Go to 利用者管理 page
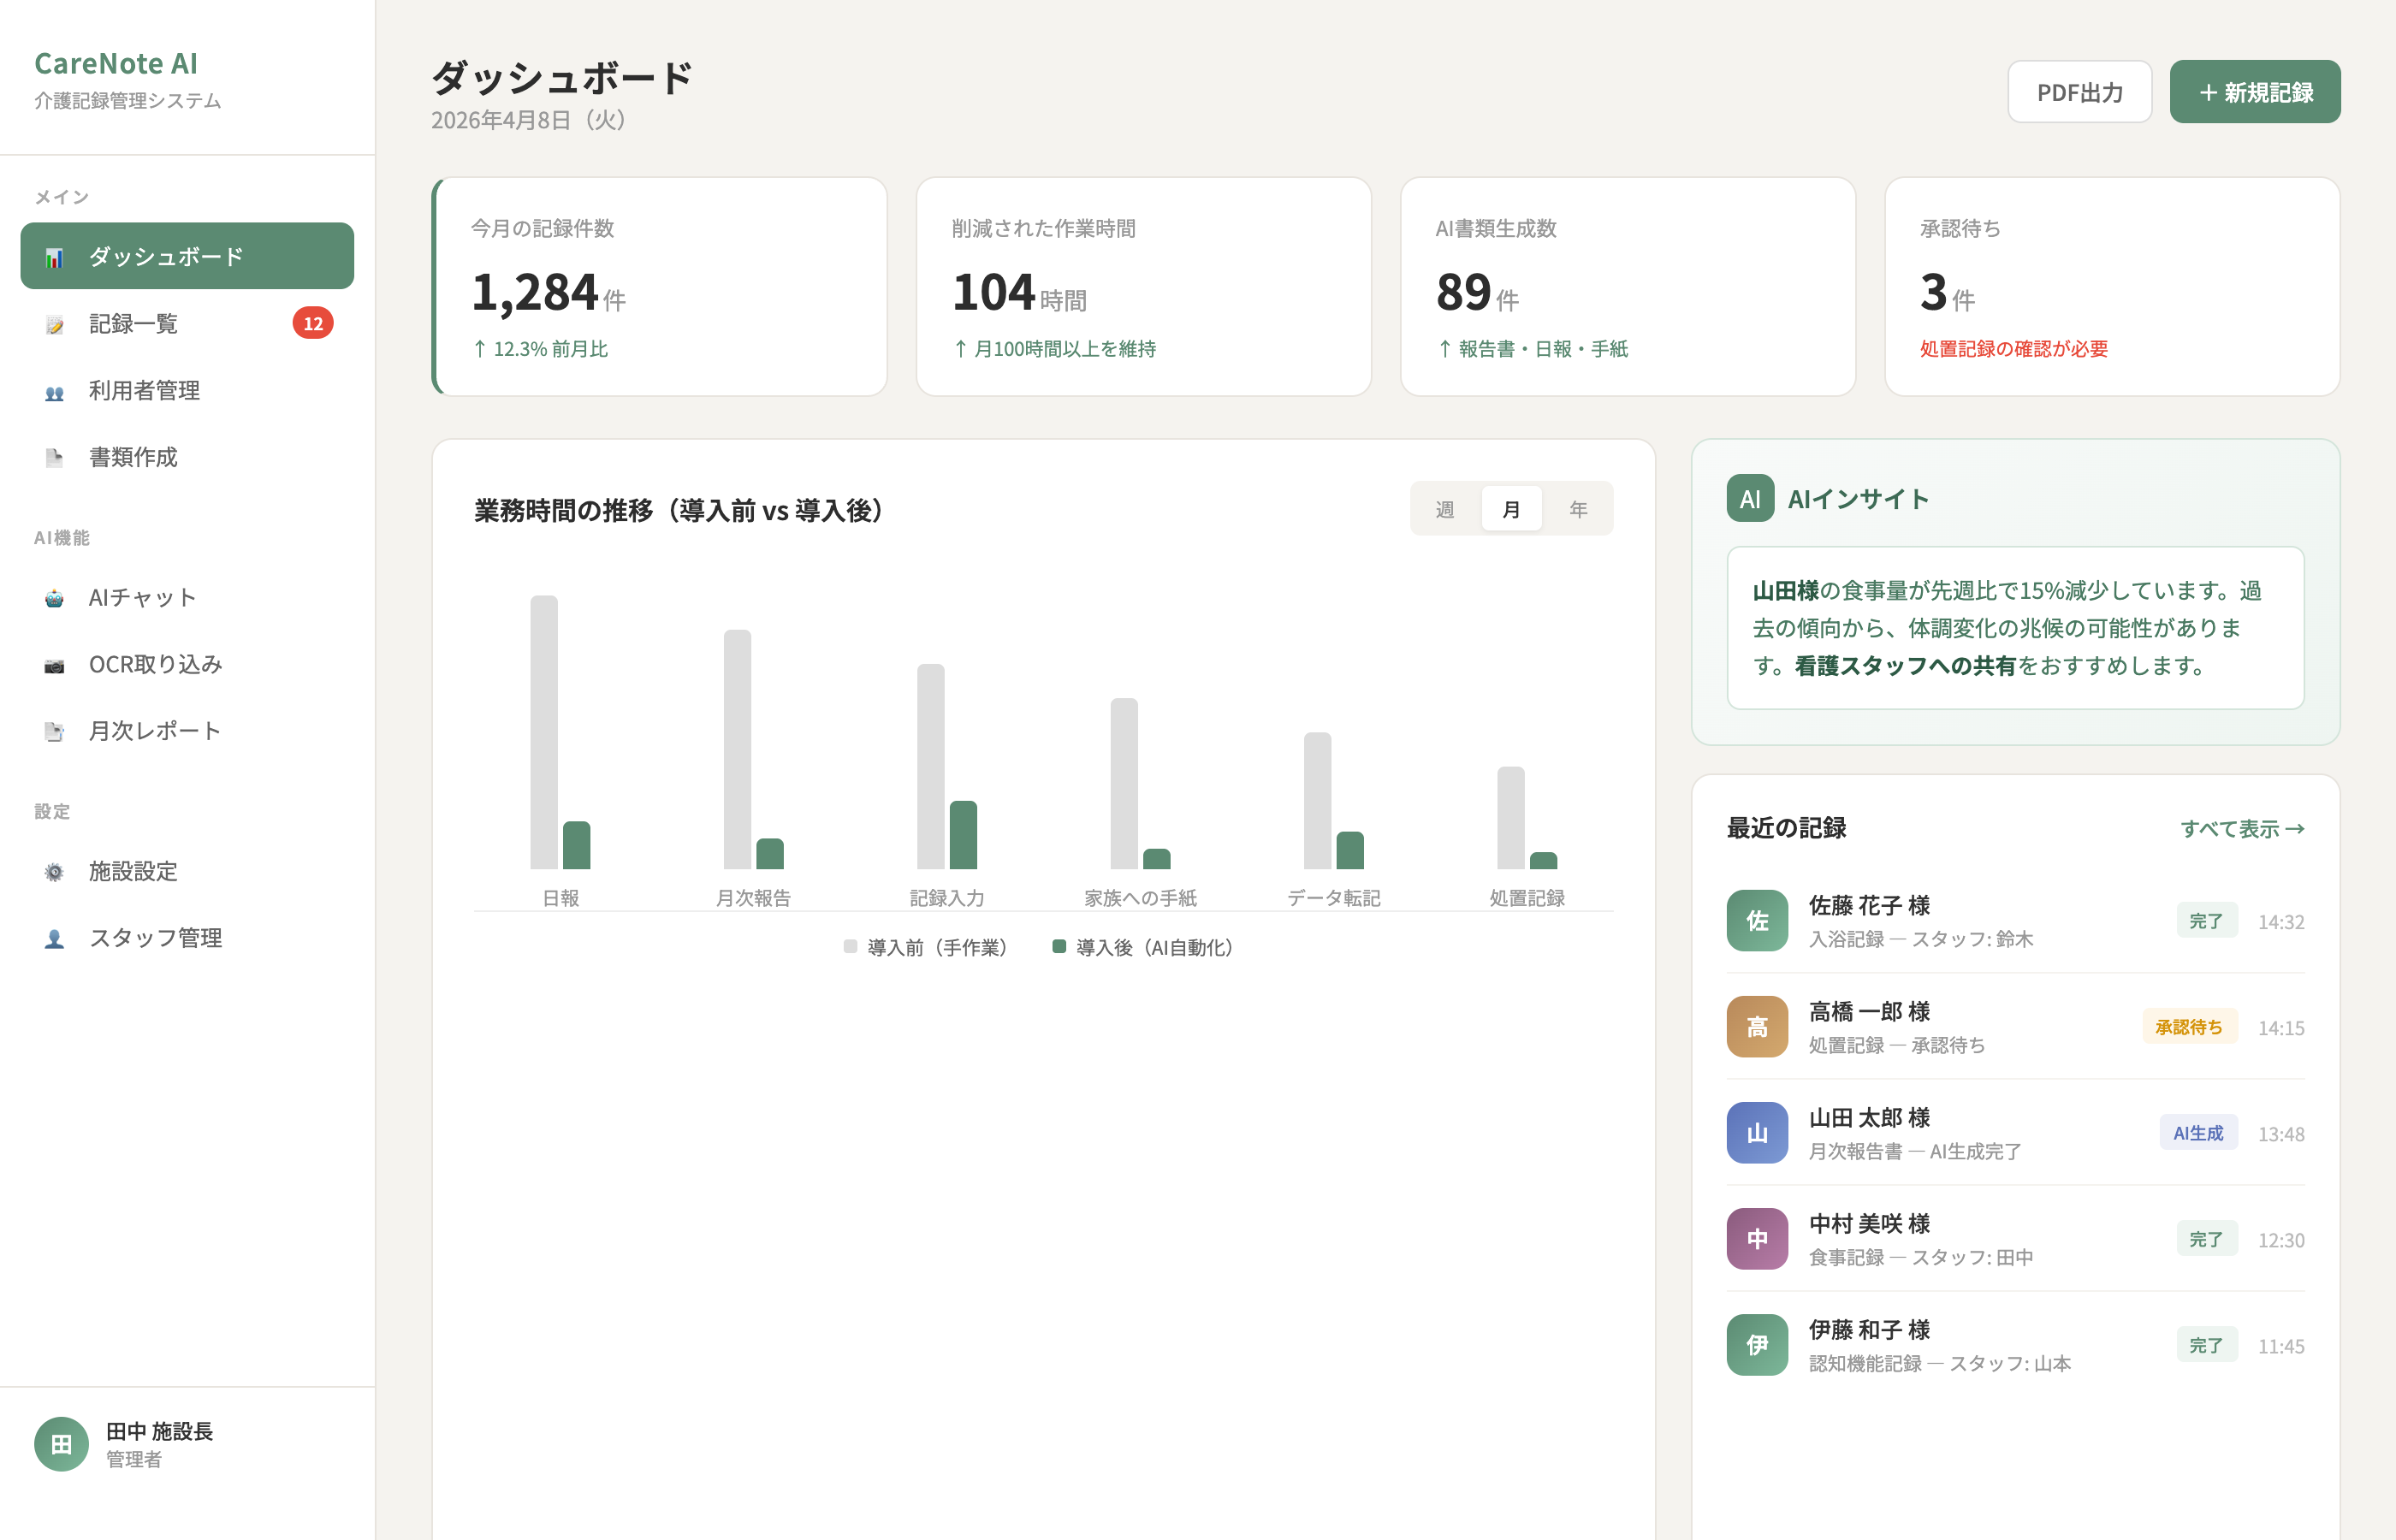Image resolution: width=2396 pixels, height=1540 pixels. click(187, 390)
